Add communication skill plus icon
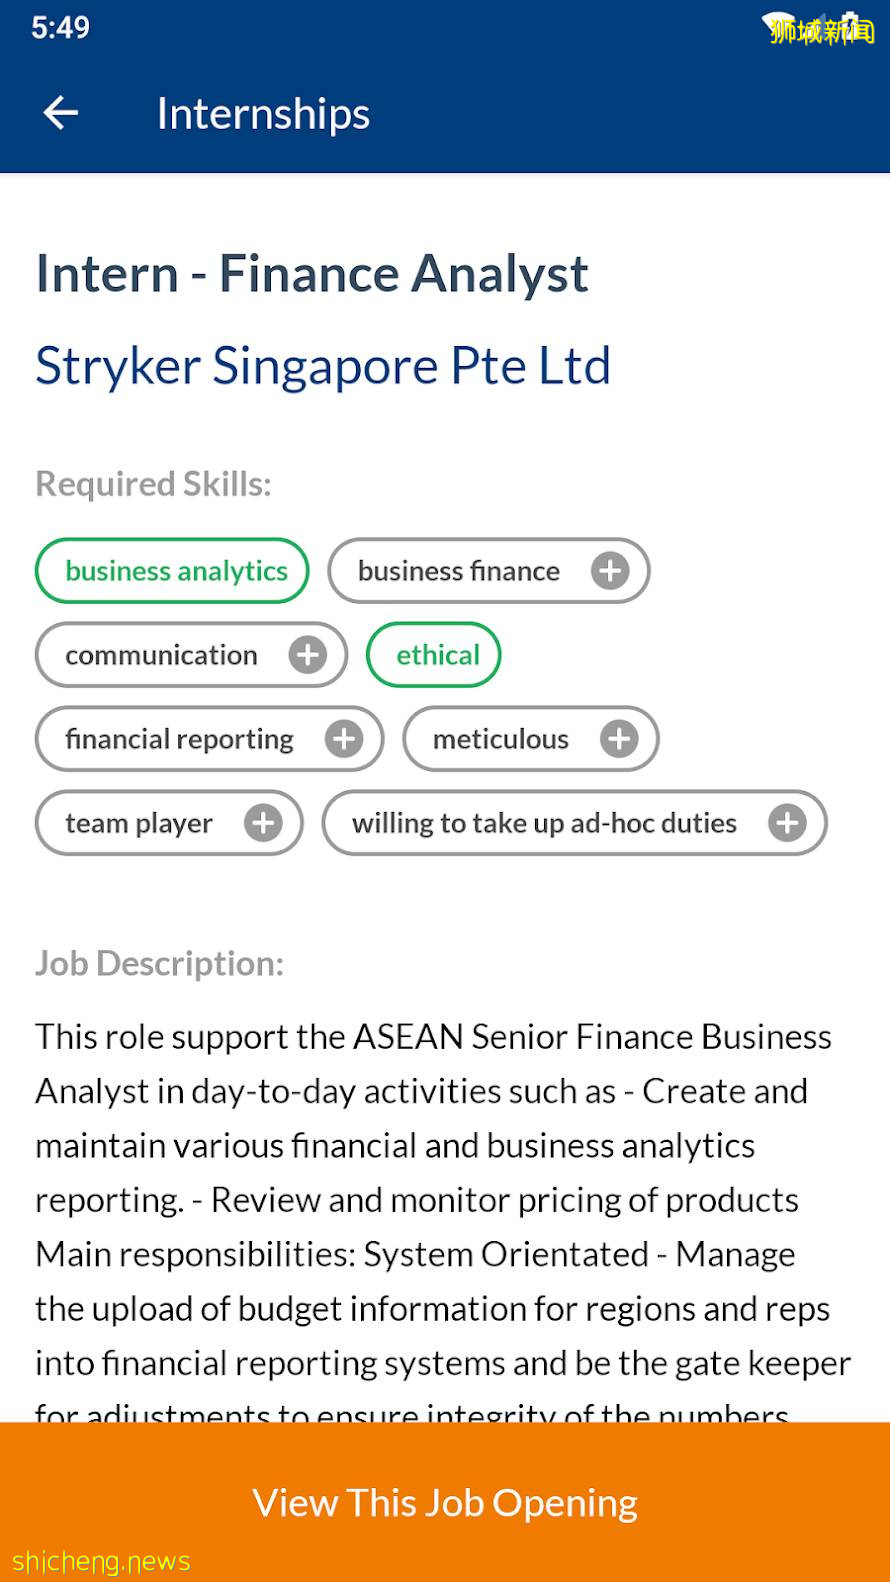 click(x=308, y=655)
